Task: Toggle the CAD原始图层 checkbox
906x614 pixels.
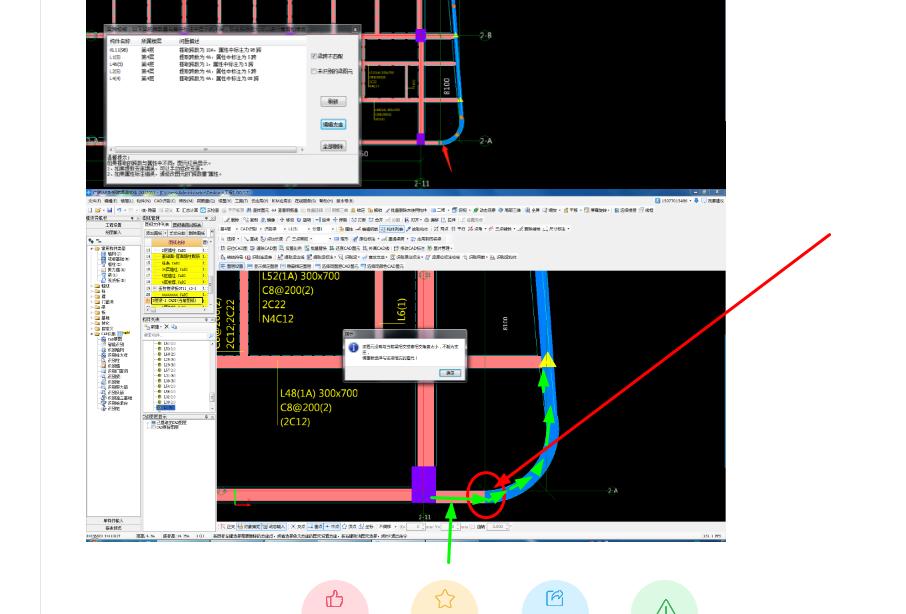Action: point(153,427)
